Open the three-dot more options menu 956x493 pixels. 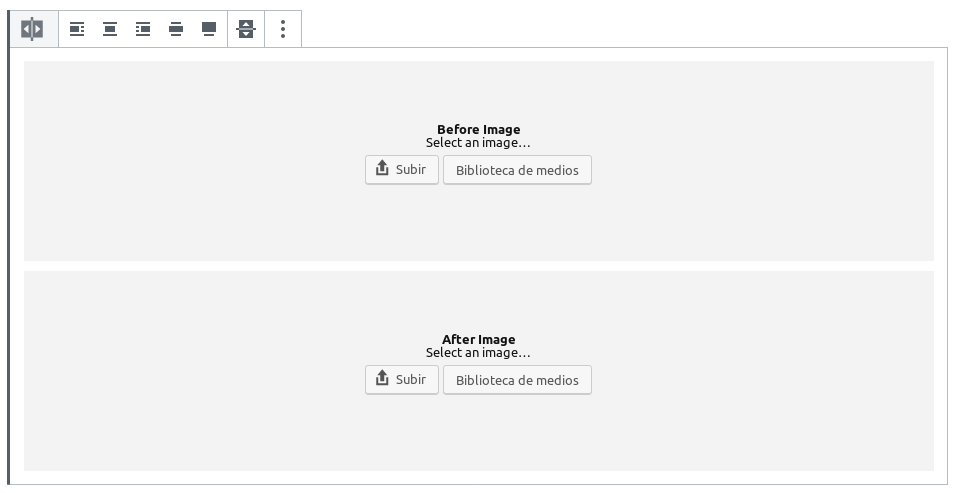(x=283, y=29)
